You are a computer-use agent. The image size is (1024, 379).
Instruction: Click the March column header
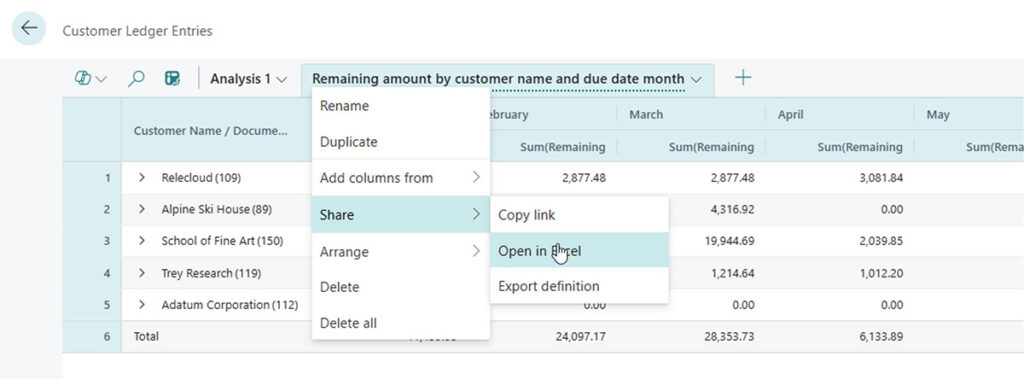691,114
